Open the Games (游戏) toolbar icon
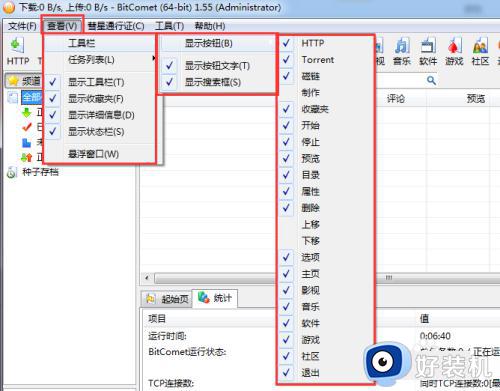Screen dimensions: 500x391 click(454, 45)
